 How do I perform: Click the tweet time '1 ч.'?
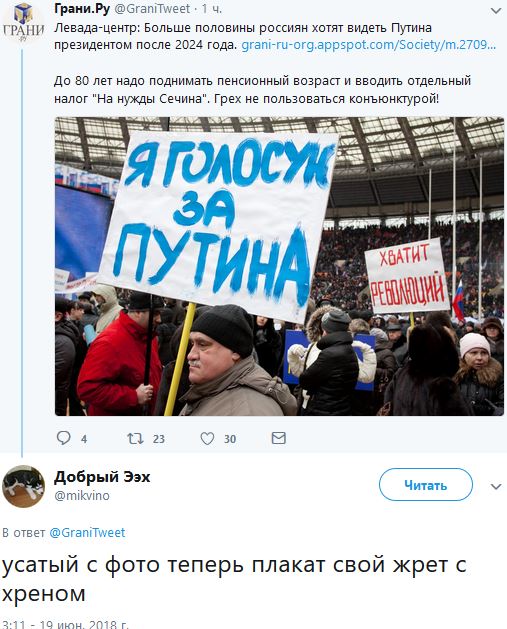point(211,9)
